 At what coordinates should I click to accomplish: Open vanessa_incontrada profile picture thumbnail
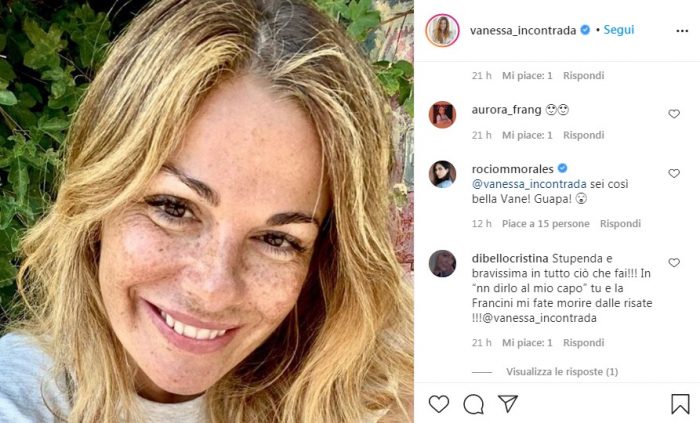[442, 30]
